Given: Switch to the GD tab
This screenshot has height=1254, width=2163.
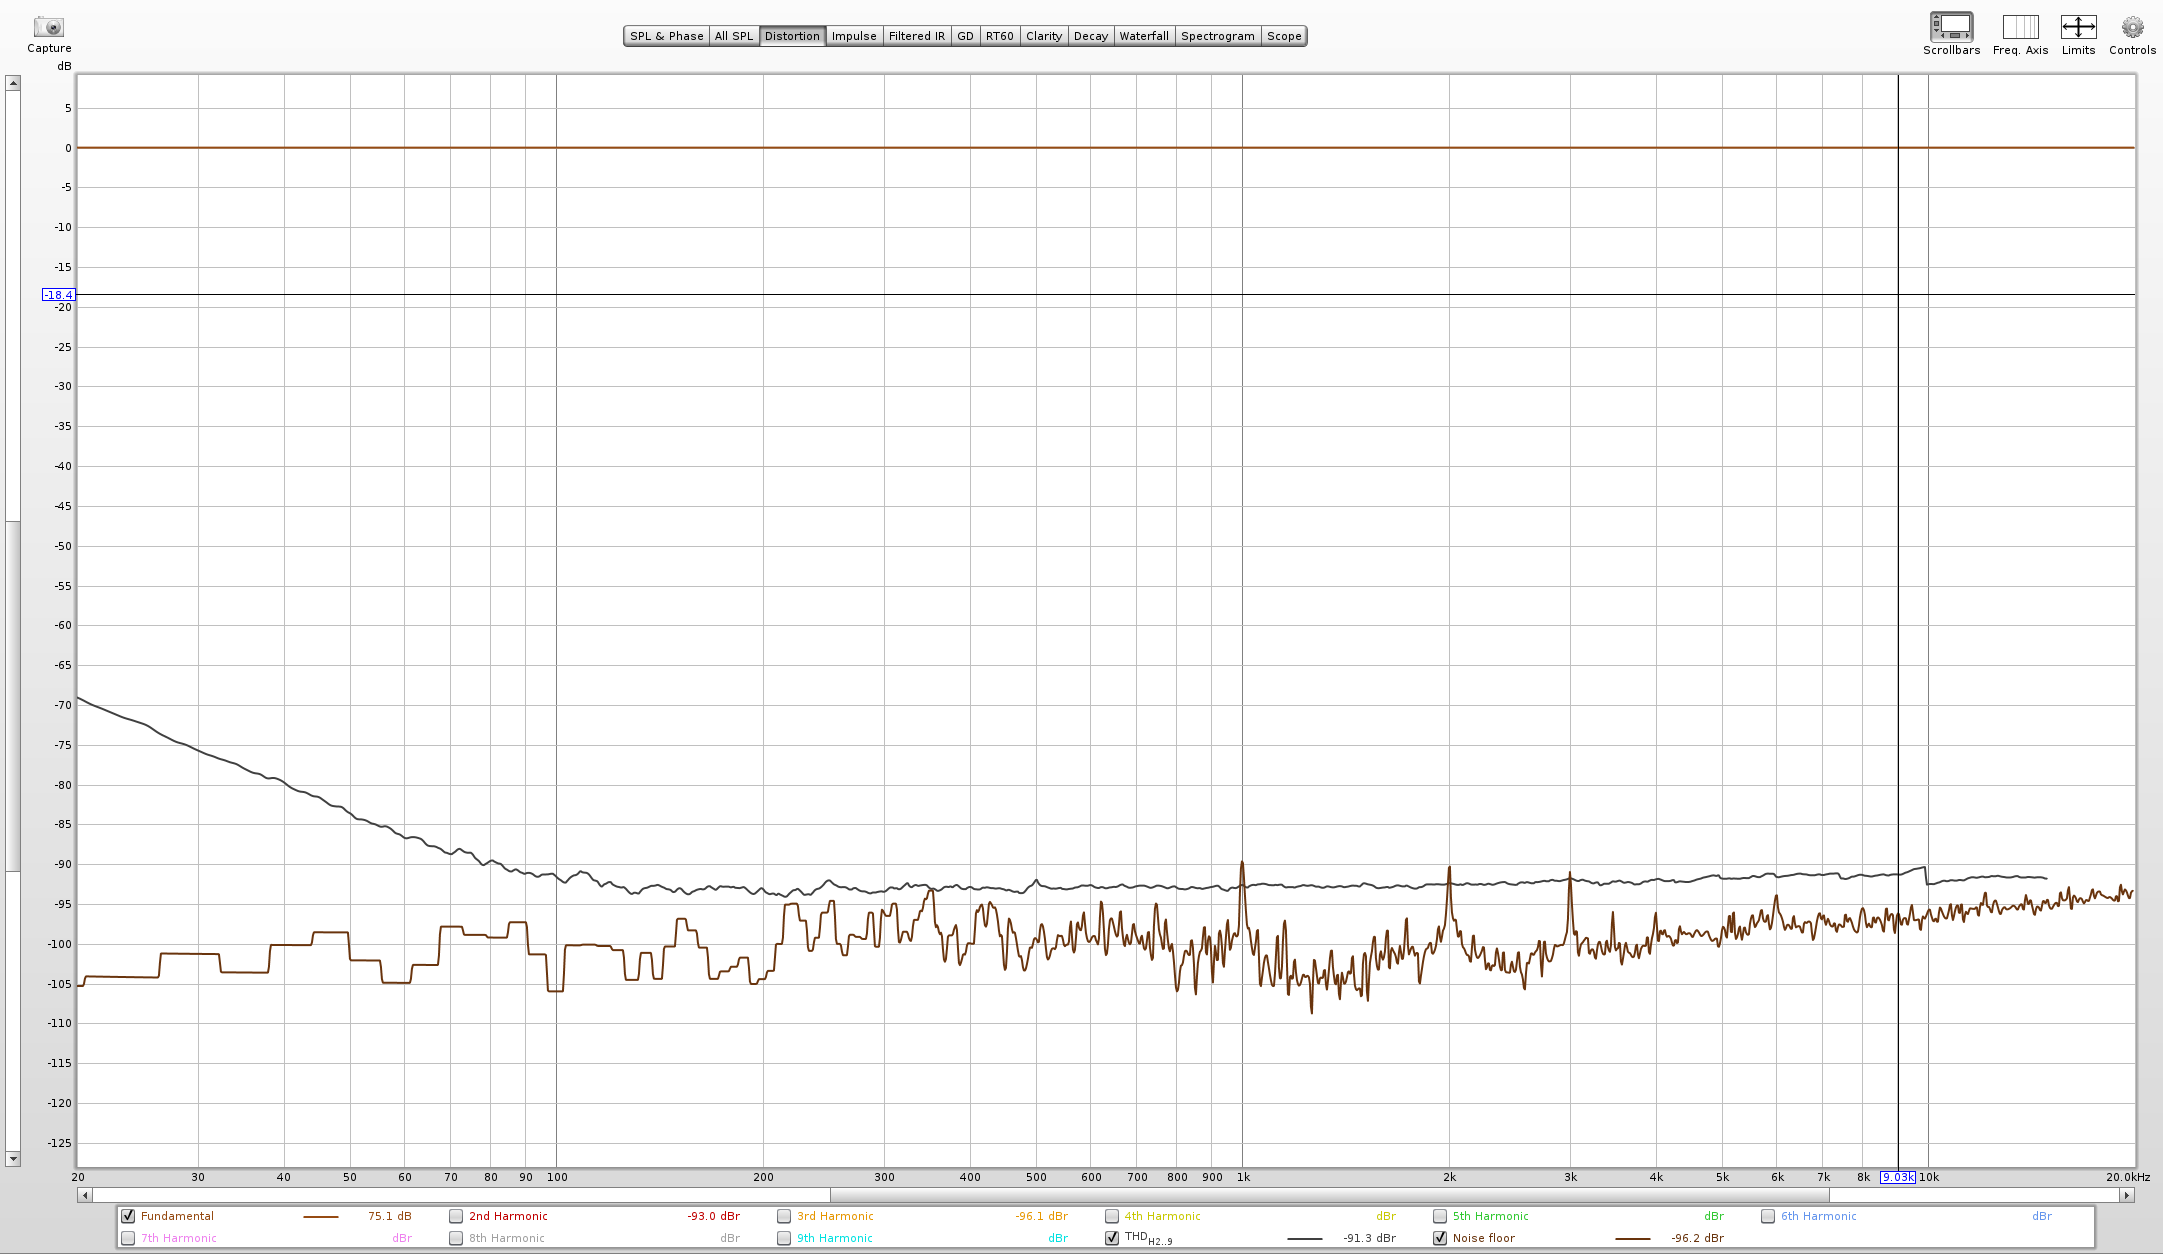Looking at the screenshot, I should 965,36.
